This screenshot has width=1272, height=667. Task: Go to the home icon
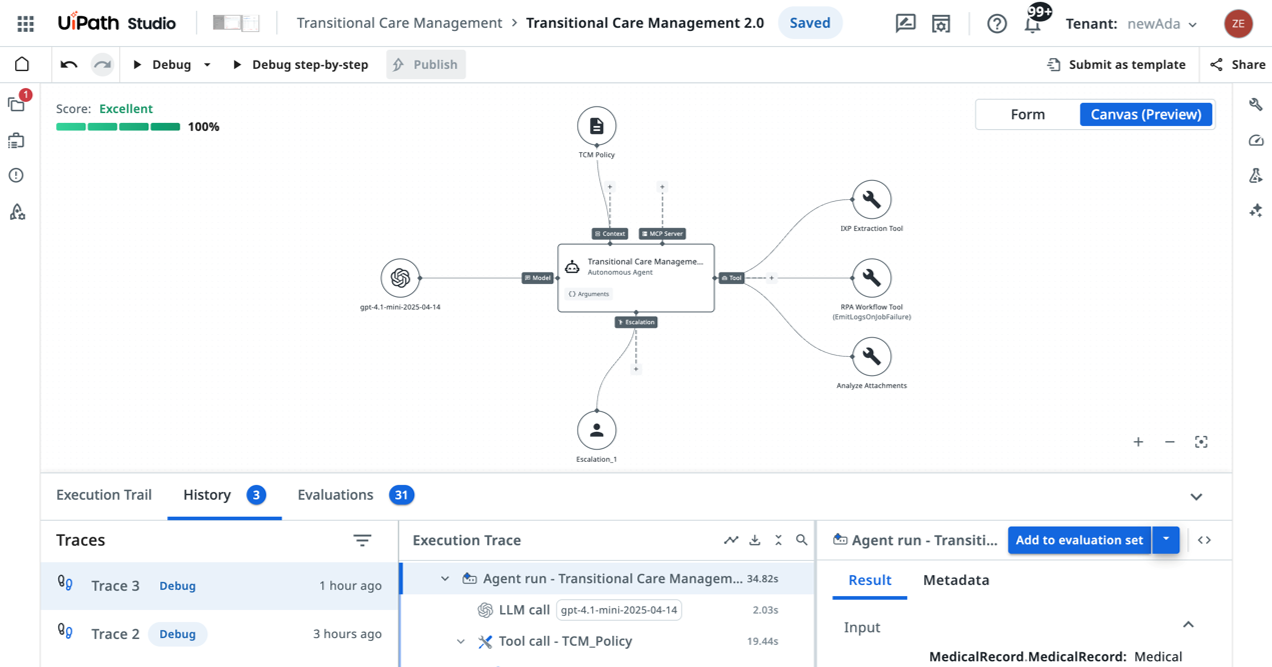click(x=22, y=64)
